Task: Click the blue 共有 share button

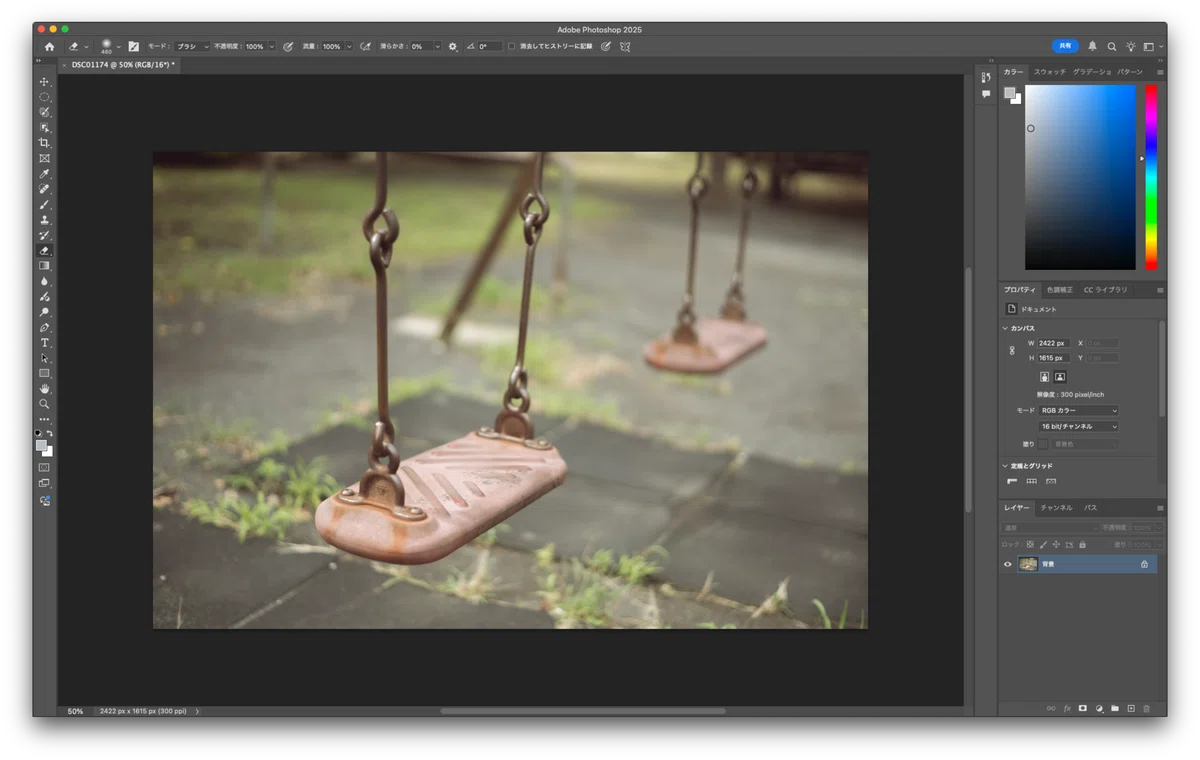Action: (1065, 46)
